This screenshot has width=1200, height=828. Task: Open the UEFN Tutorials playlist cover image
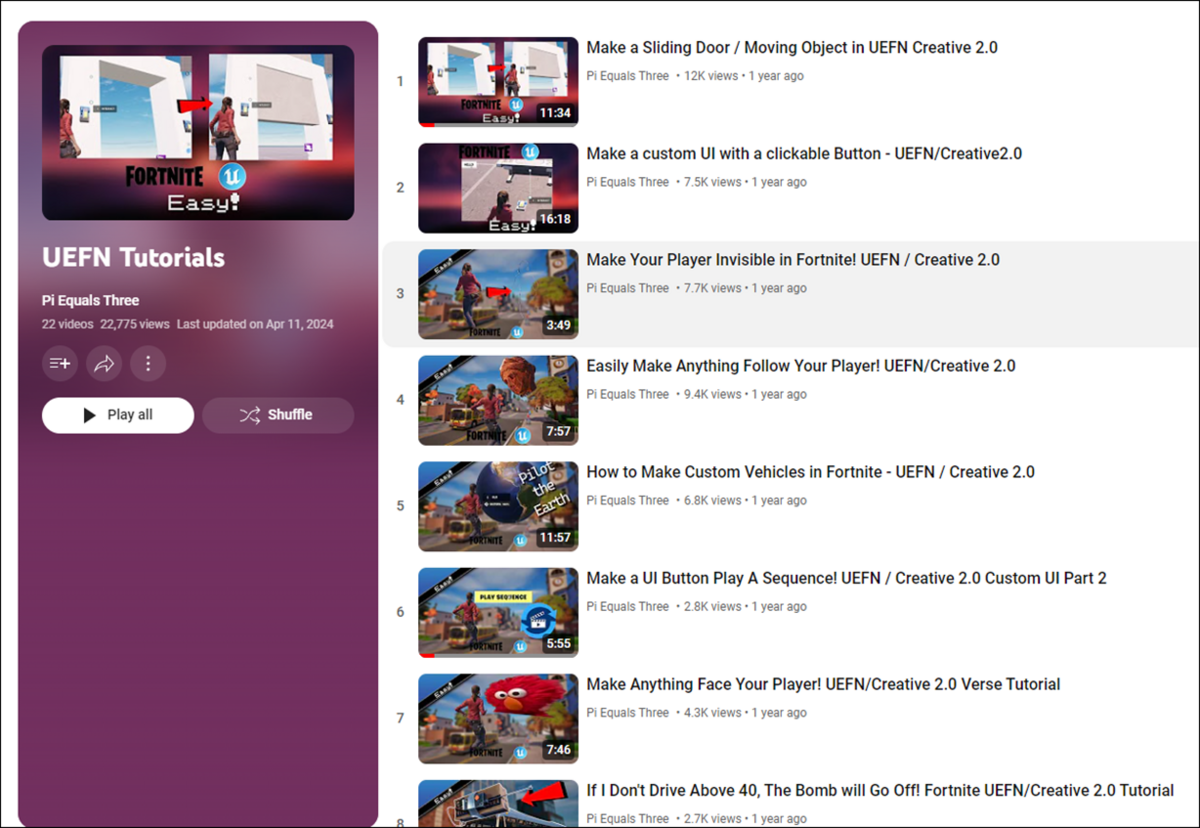point(198,132)
